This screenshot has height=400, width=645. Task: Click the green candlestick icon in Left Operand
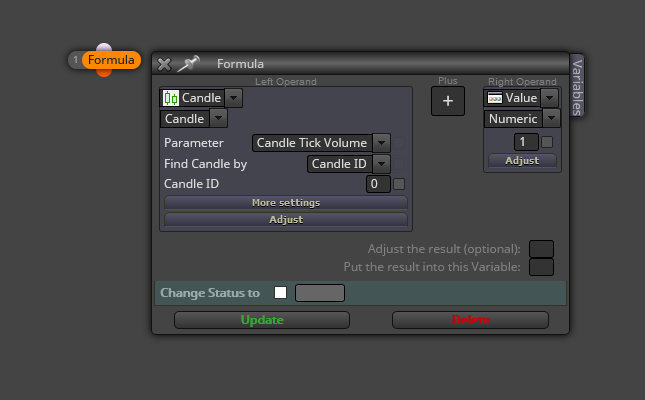171,98
